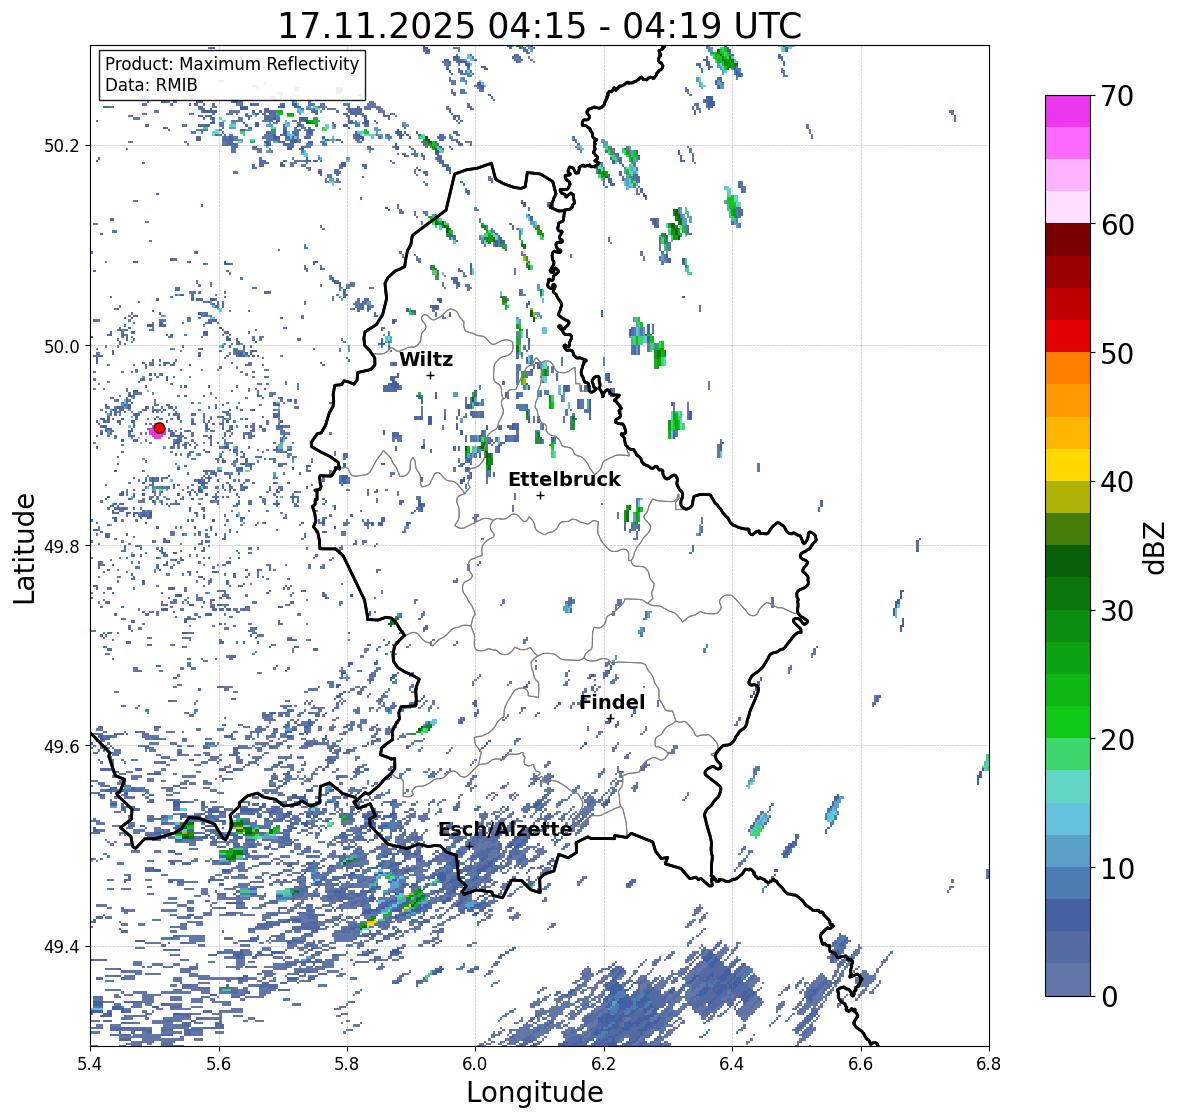Click the dBZ colorbar label

[1156, 547]
